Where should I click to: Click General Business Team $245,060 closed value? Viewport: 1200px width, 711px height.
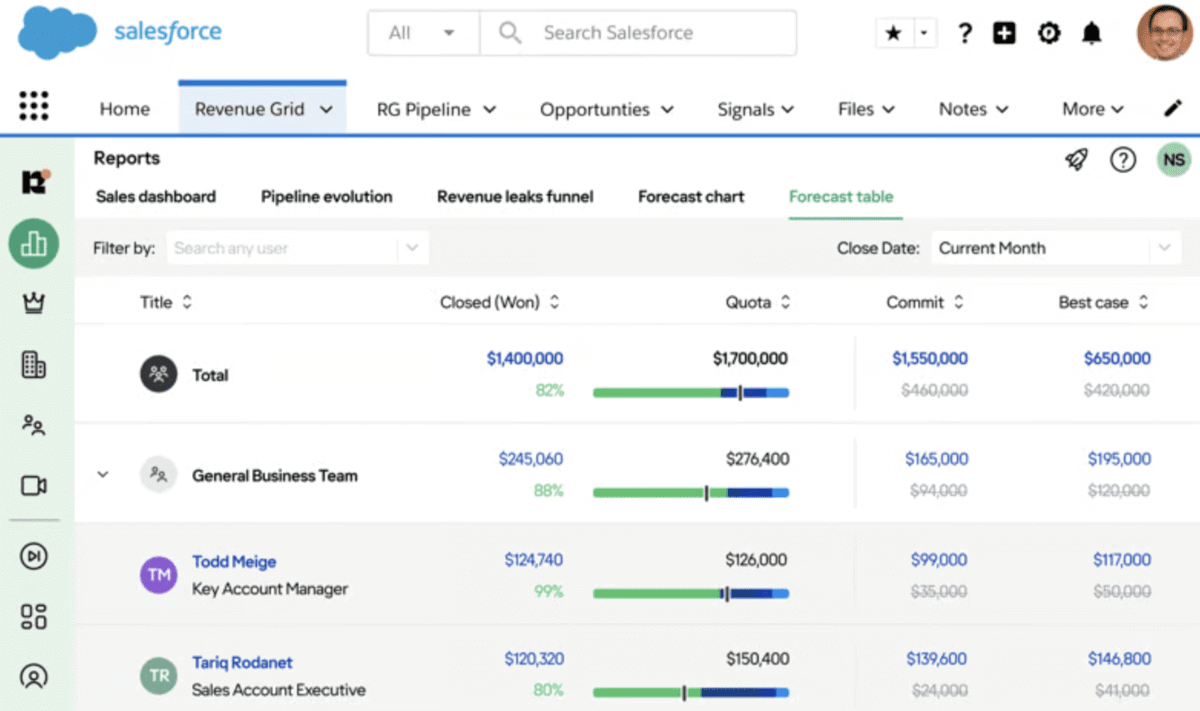click(x=531, y=459)
